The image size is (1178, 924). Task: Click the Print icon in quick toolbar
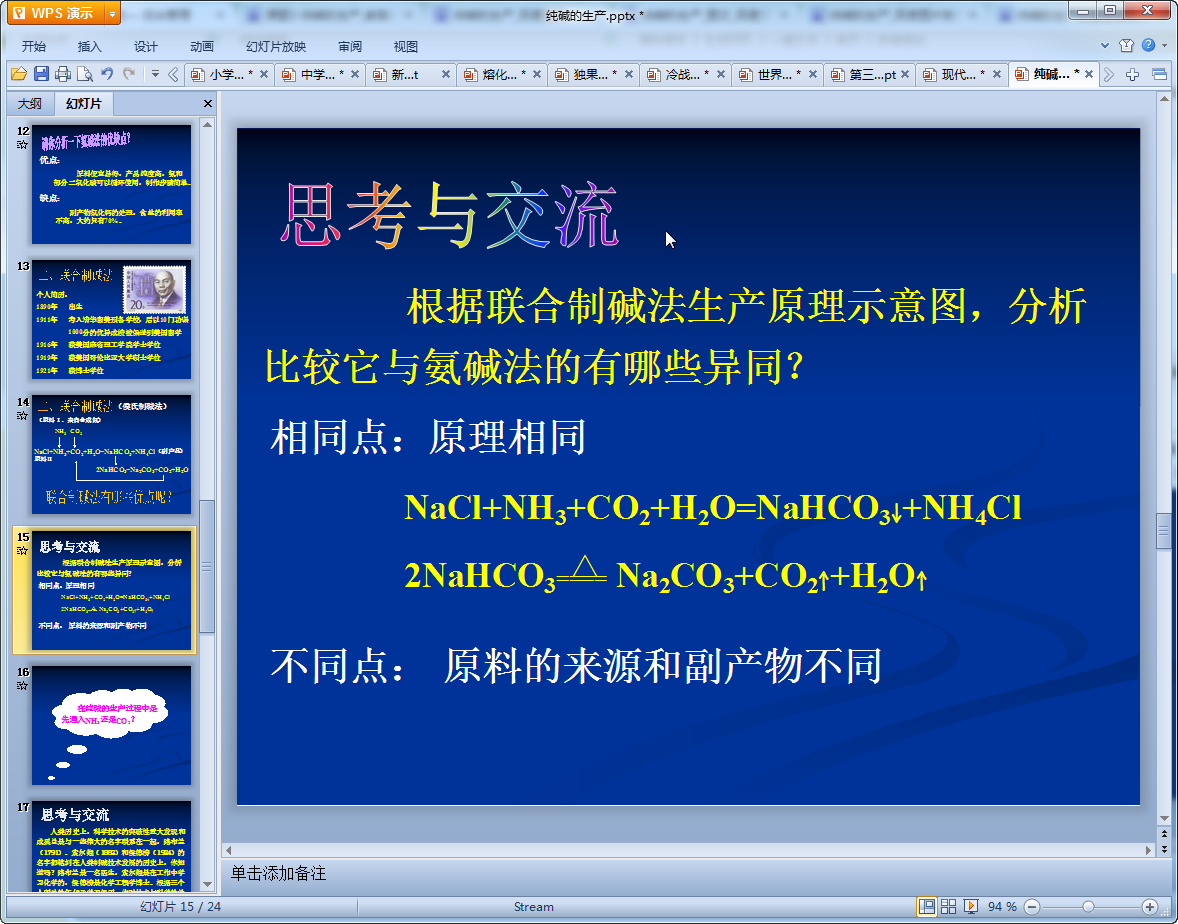tap(63, 74)
